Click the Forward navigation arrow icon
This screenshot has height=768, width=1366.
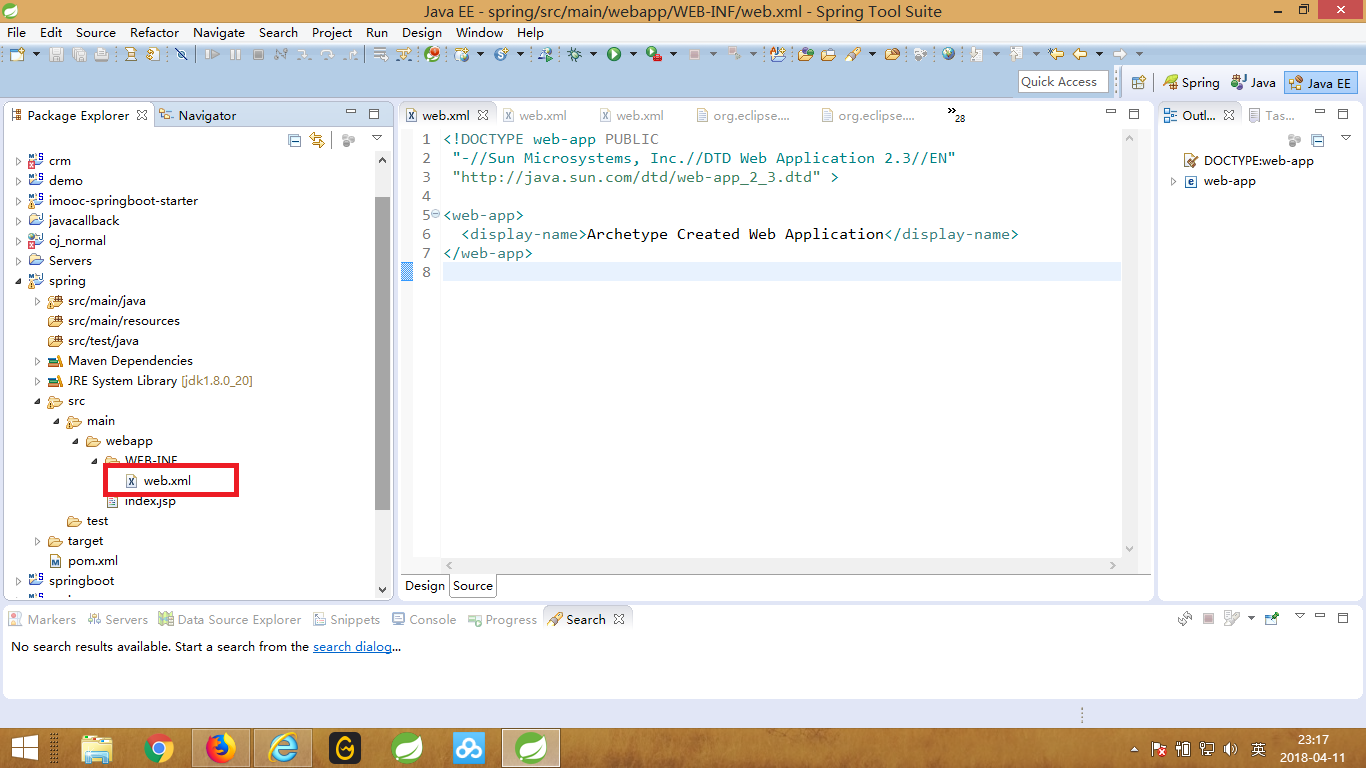point(1119,54)
